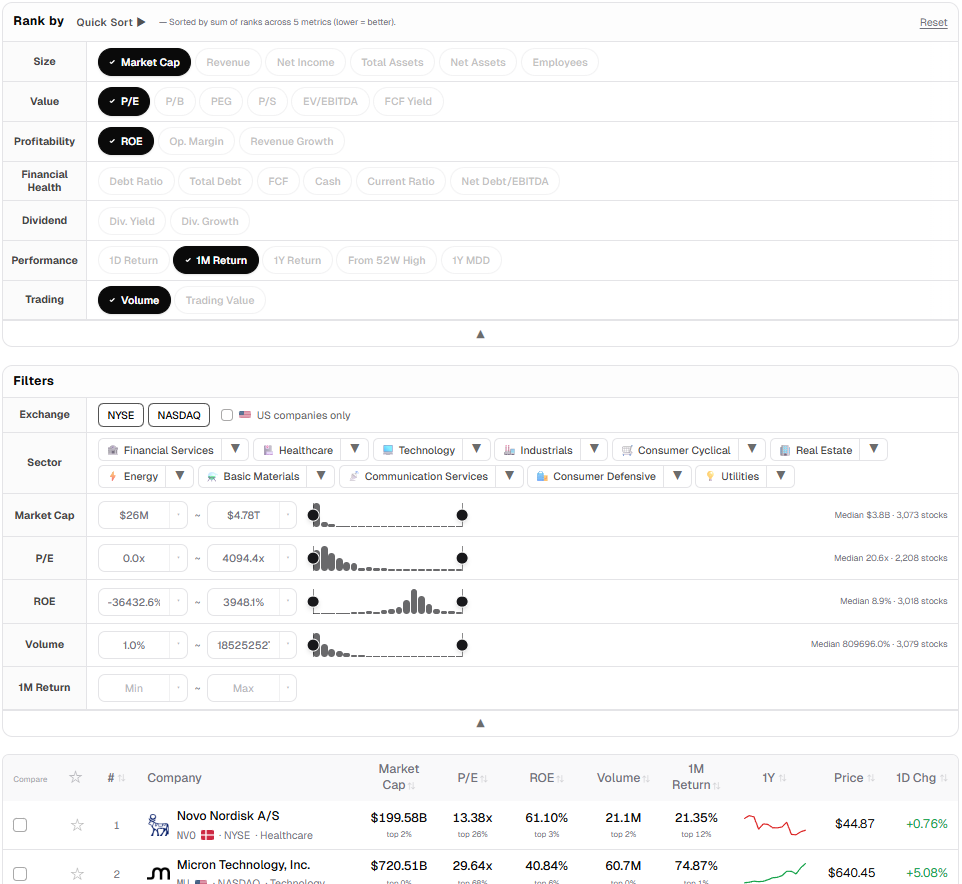The height and width of the screenshot is (884, 962).
Task: Expand Healthcare sector dropdown arrow
Action: (355, 449)
